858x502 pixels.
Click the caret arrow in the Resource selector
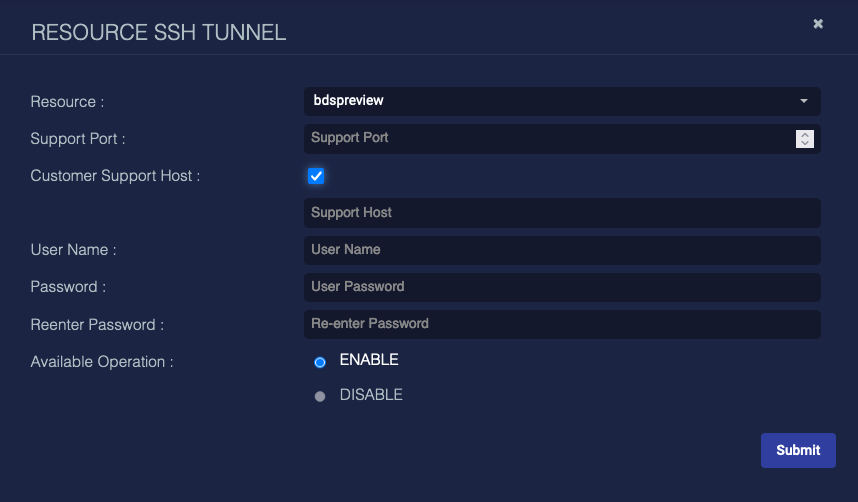tap(804, 101)
